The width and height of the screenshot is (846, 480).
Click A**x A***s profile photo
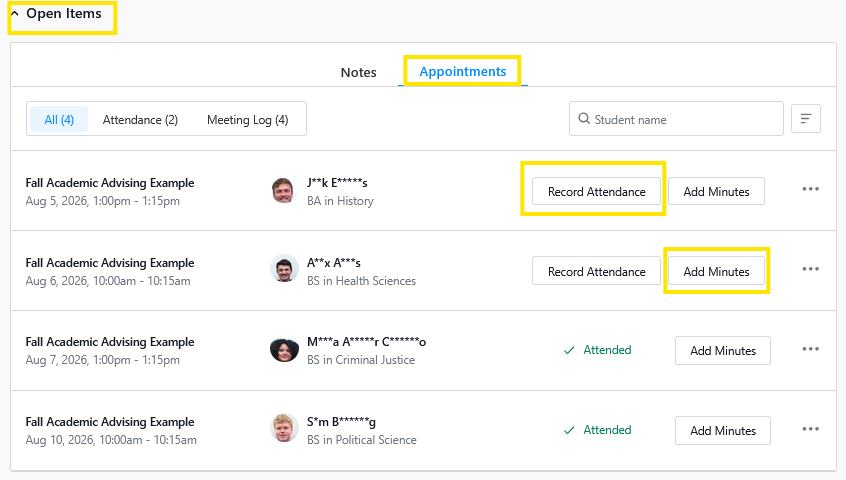(x=284, y=269)
